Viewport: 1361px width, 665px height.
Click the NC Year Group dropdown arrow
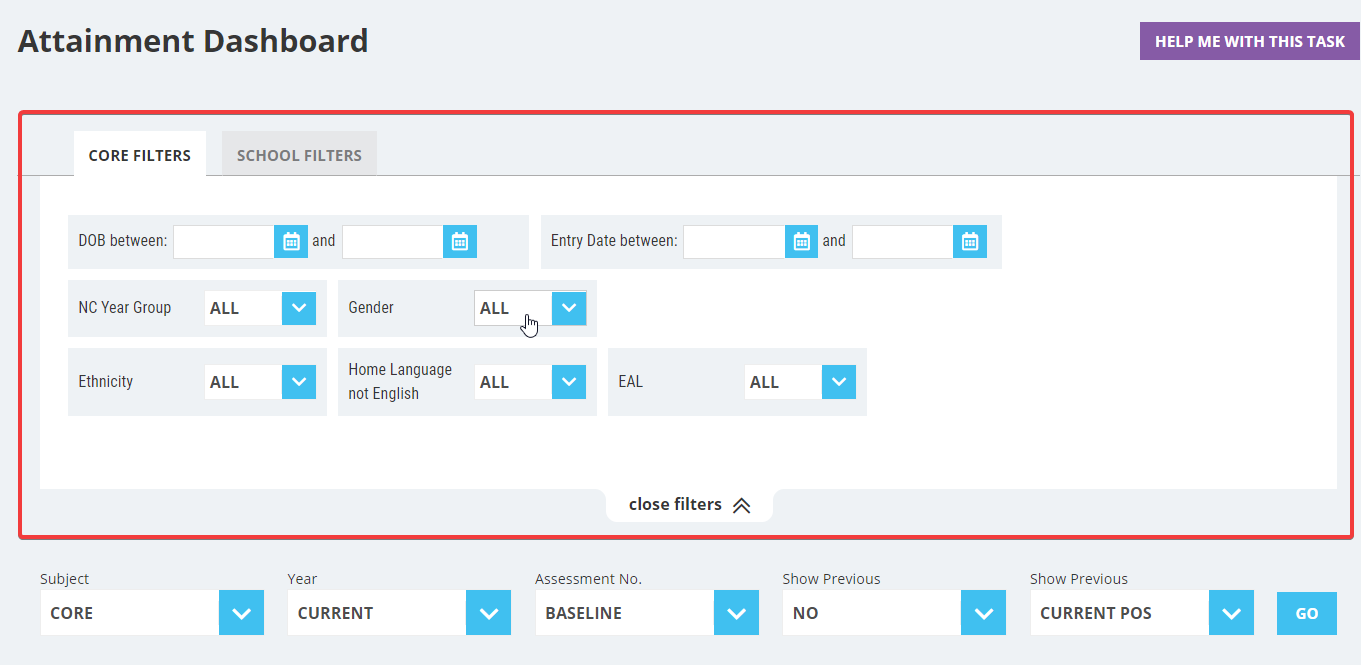(297, 308)
